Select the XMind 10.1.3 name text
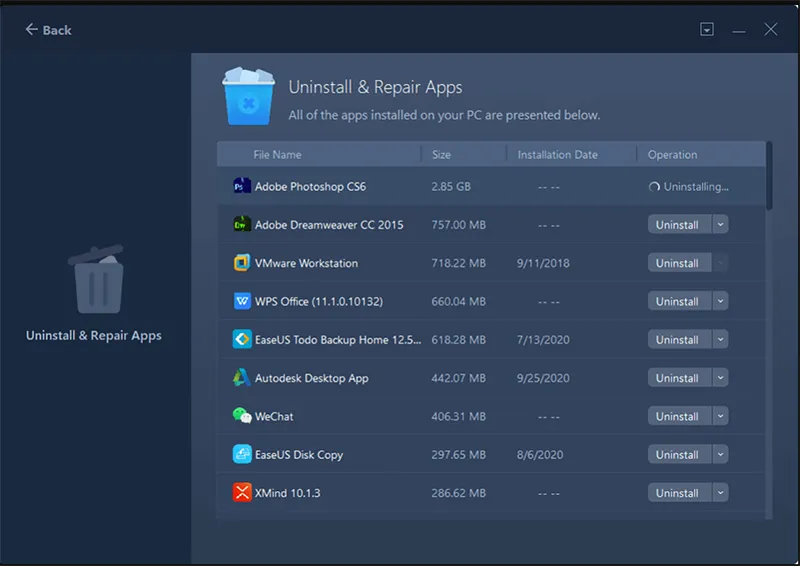Screen dimensions: 800x566 pyautogui.click(x=288, y=493)
